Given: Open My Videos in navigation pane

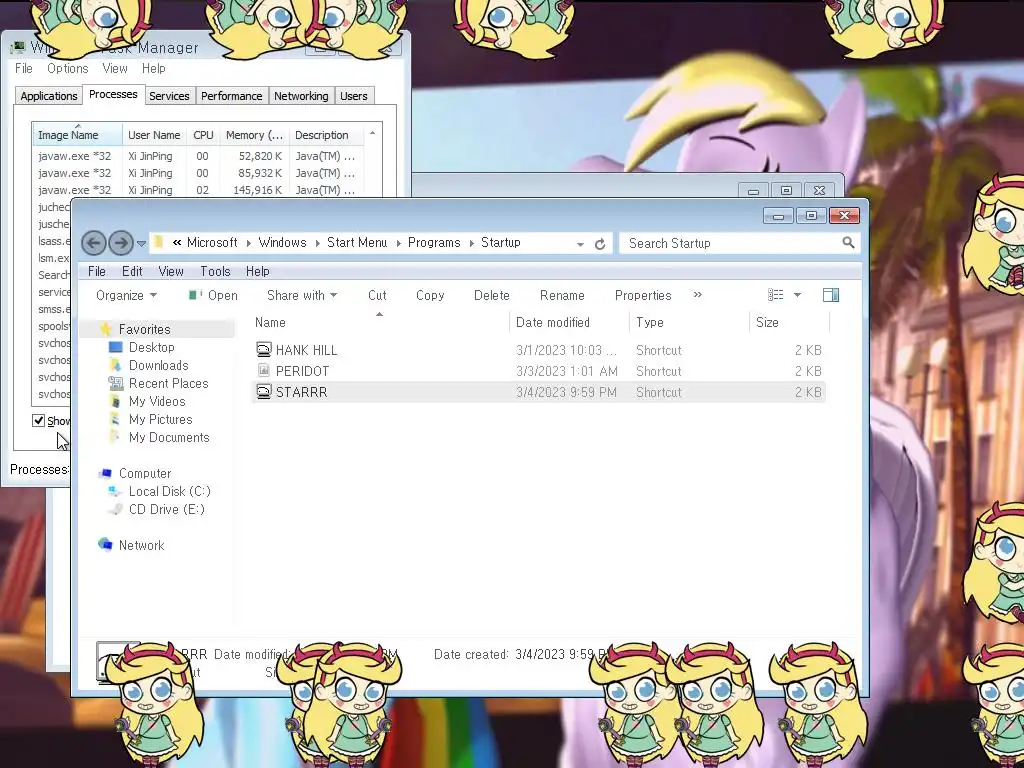Looking at the screenshot, I should (157, 401).
